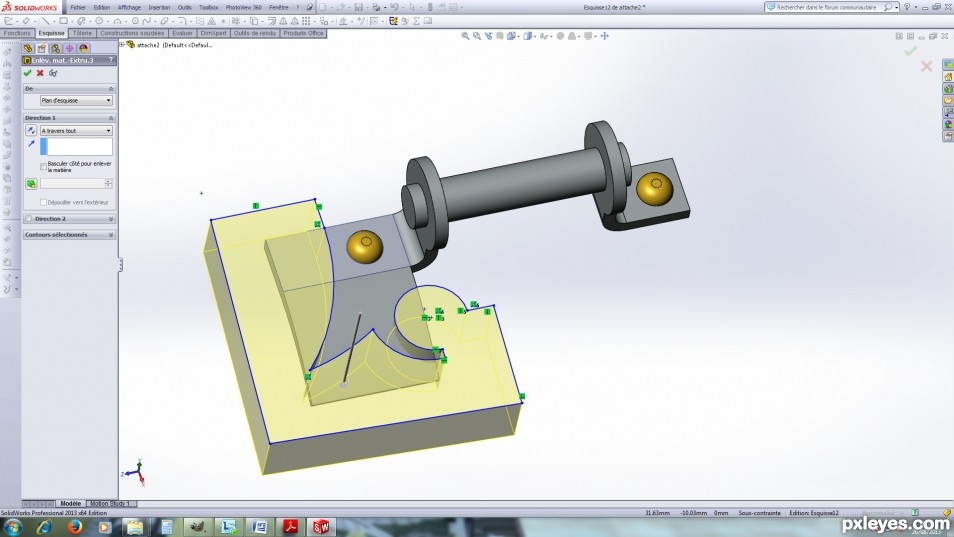Click the community forum search field

point(826,7)
